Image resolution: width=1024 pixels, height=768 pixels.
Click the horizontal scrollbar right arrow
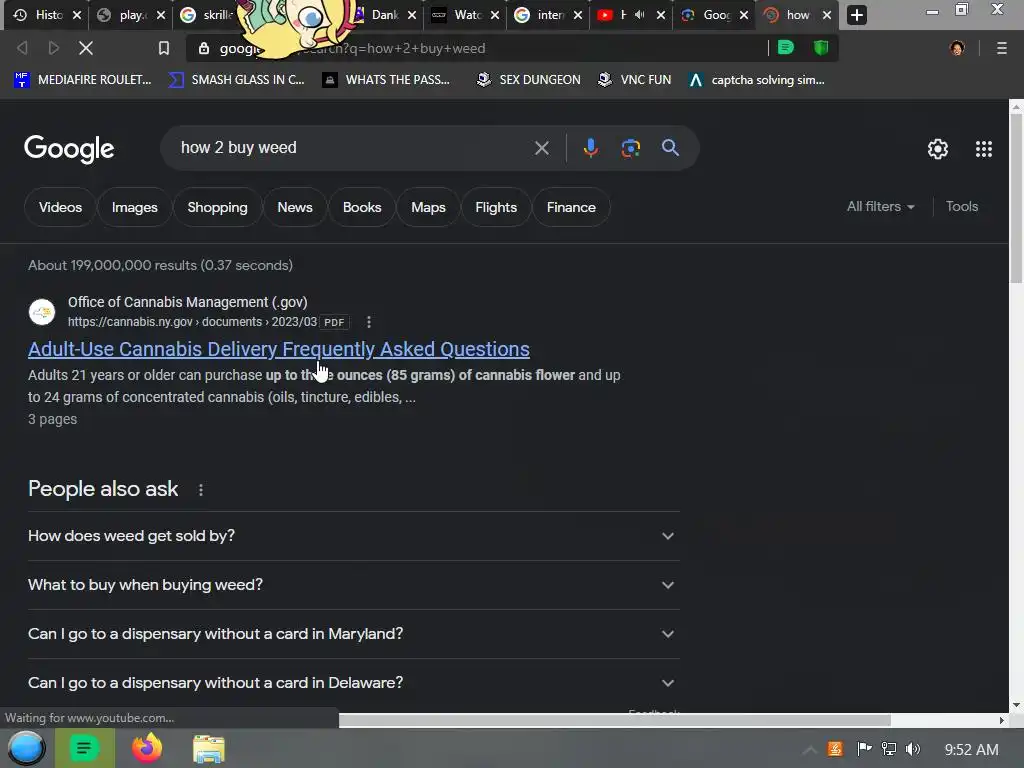click(1002, 720)
